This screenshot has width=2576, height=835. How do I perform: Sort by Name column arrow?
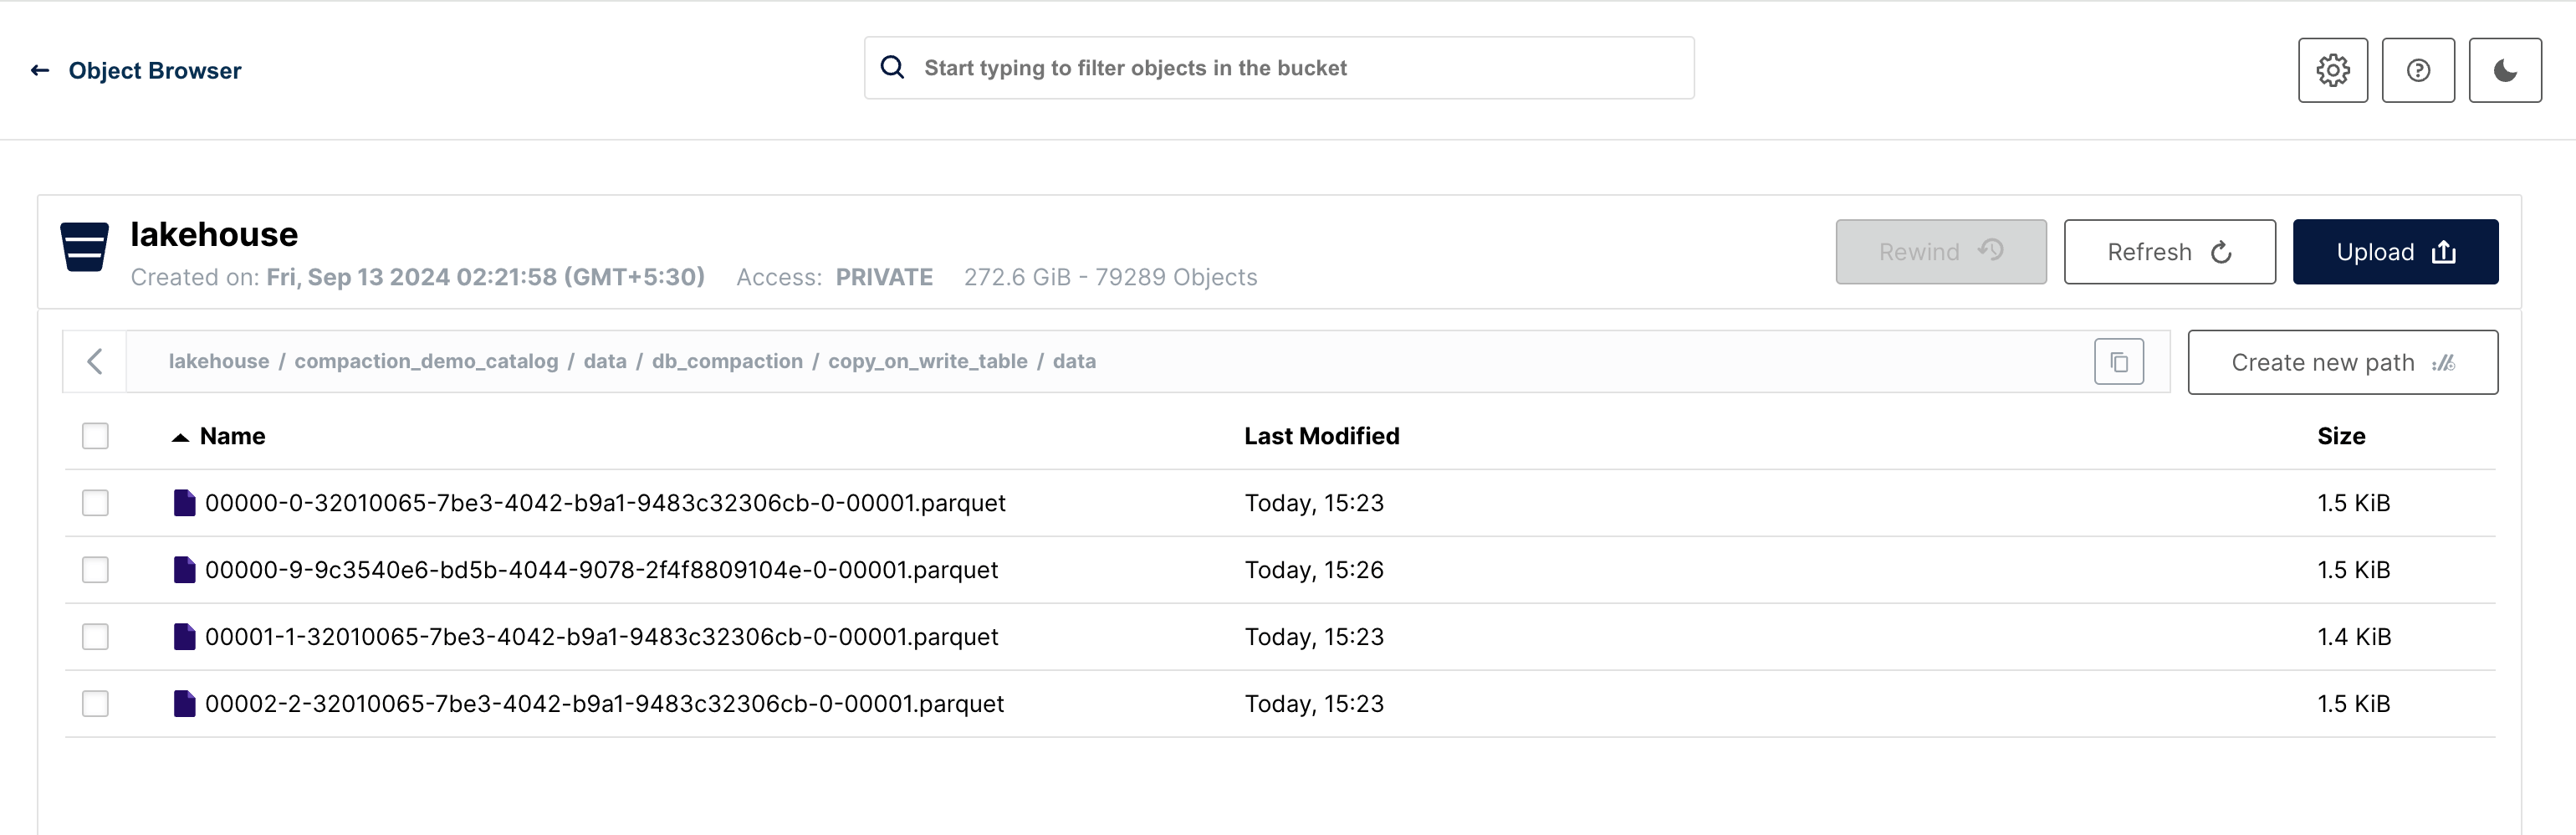(180, 437)
